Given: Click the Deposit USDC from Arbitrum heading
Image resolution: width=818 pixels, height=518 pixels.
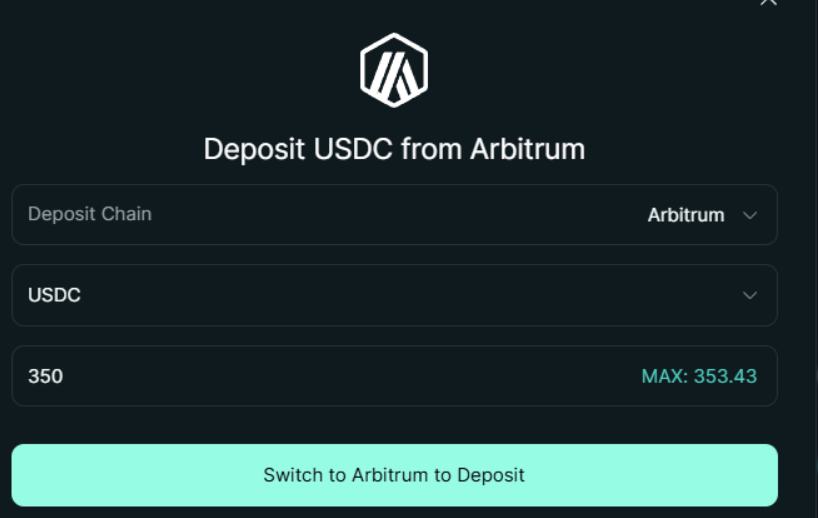Looking at the screenshot, I should coord(394,149).
